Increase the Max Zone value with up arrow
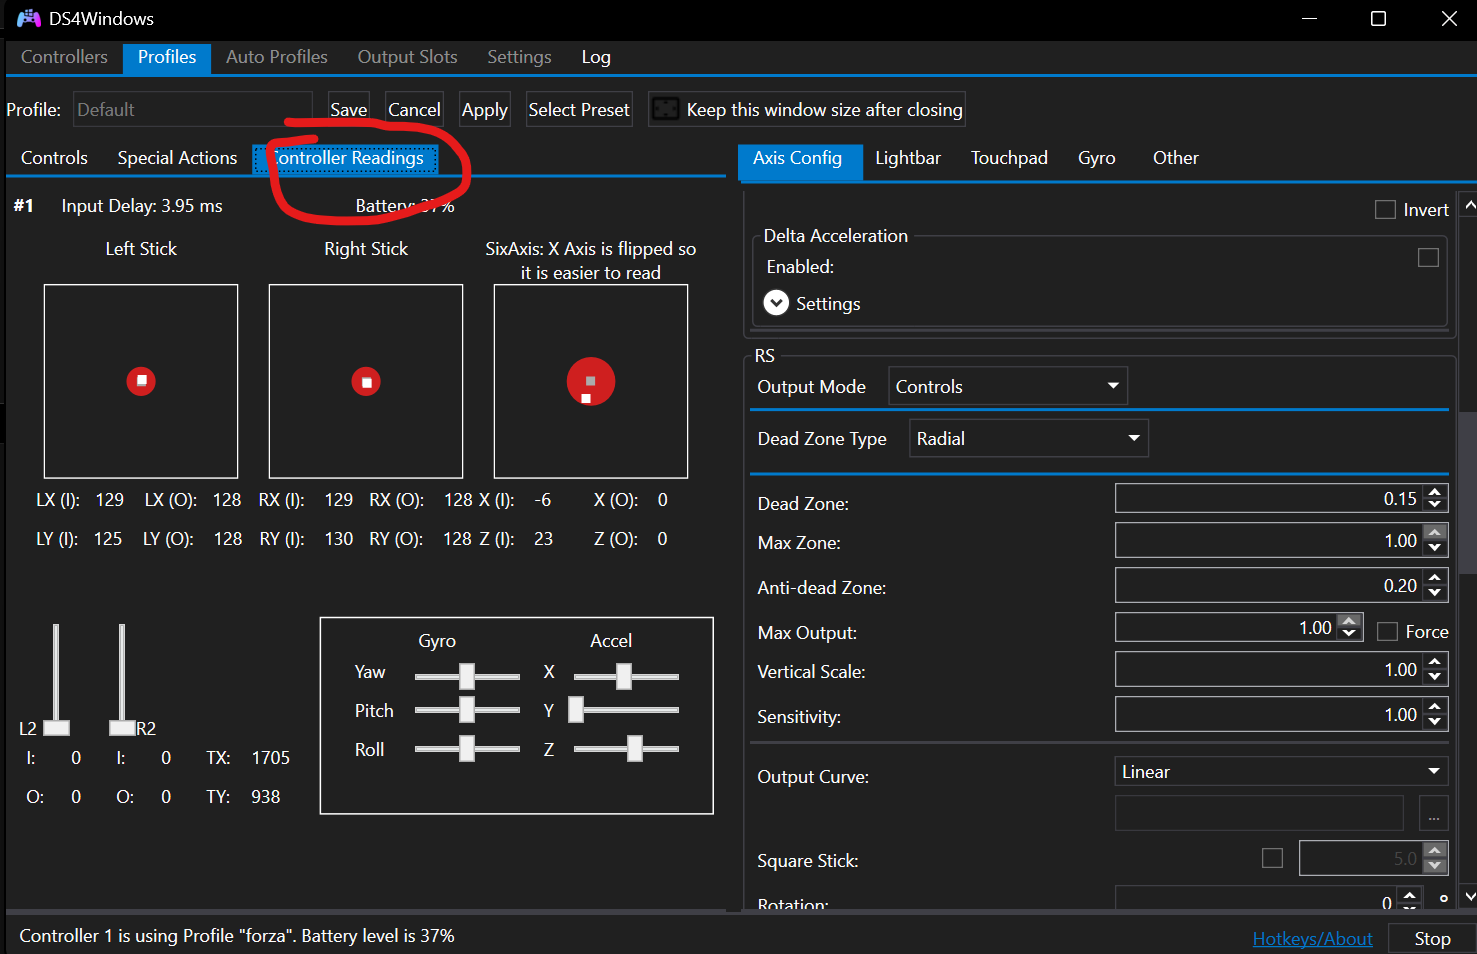Image resolution: width=1477 pixels, height=954 pixels. pyautogui.click(x=1435, y=533)
